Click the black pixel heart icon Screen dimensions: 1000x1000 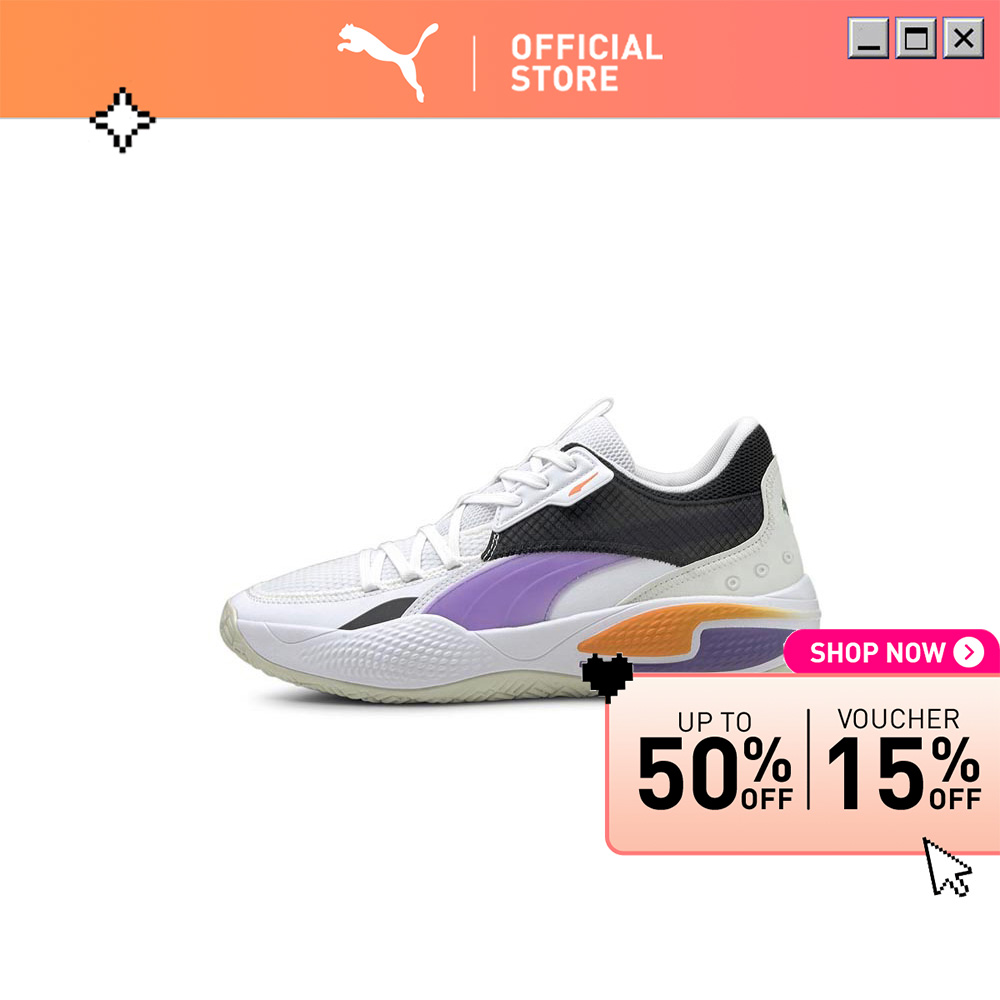pyautogui.click(x=607, y=677)
